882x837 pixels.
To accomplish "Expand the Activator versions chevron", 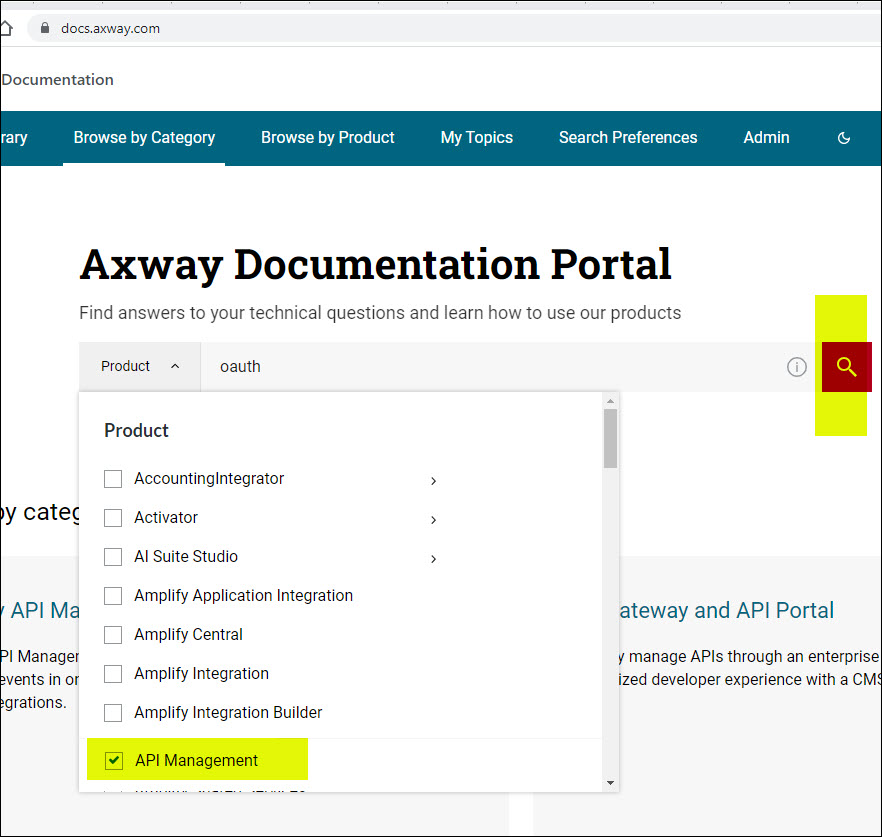I will coord(433,520).
